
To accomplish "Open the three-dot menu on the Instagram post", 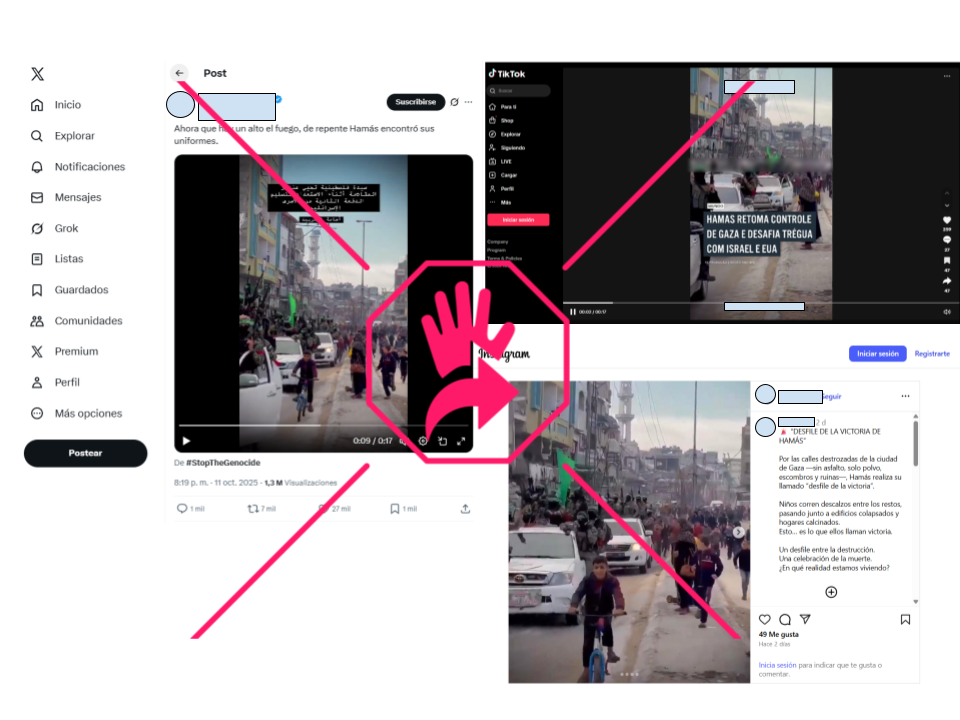I will pos(905,395).
